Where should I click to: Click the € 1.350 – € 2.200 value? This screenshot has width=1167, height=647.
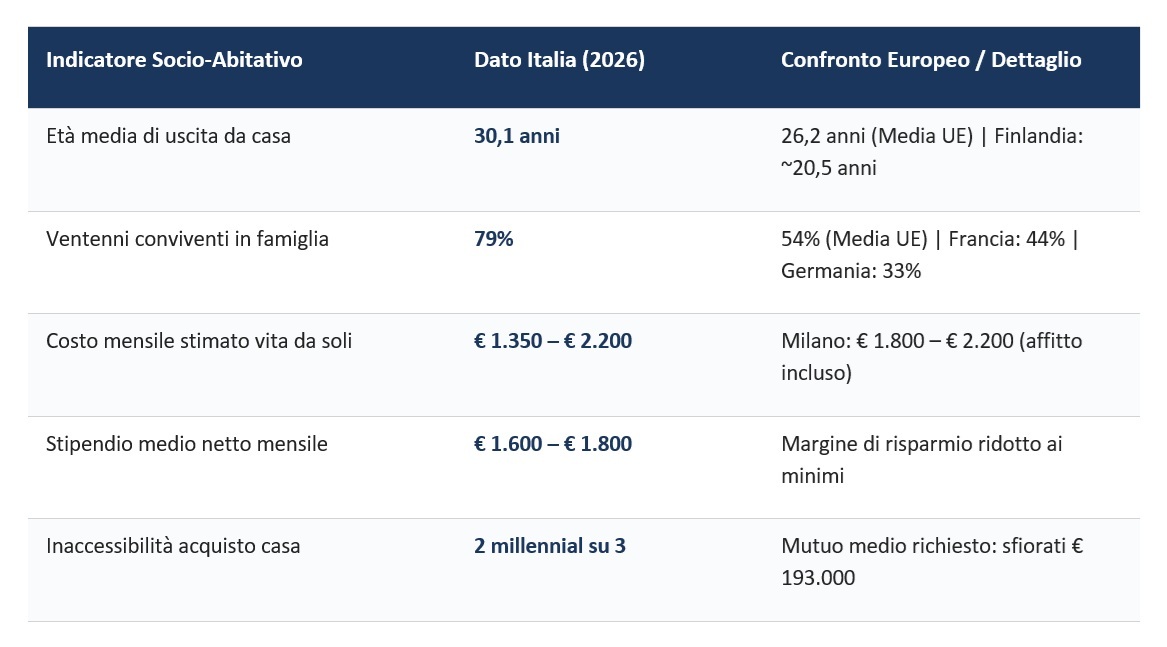coord(553,341)
